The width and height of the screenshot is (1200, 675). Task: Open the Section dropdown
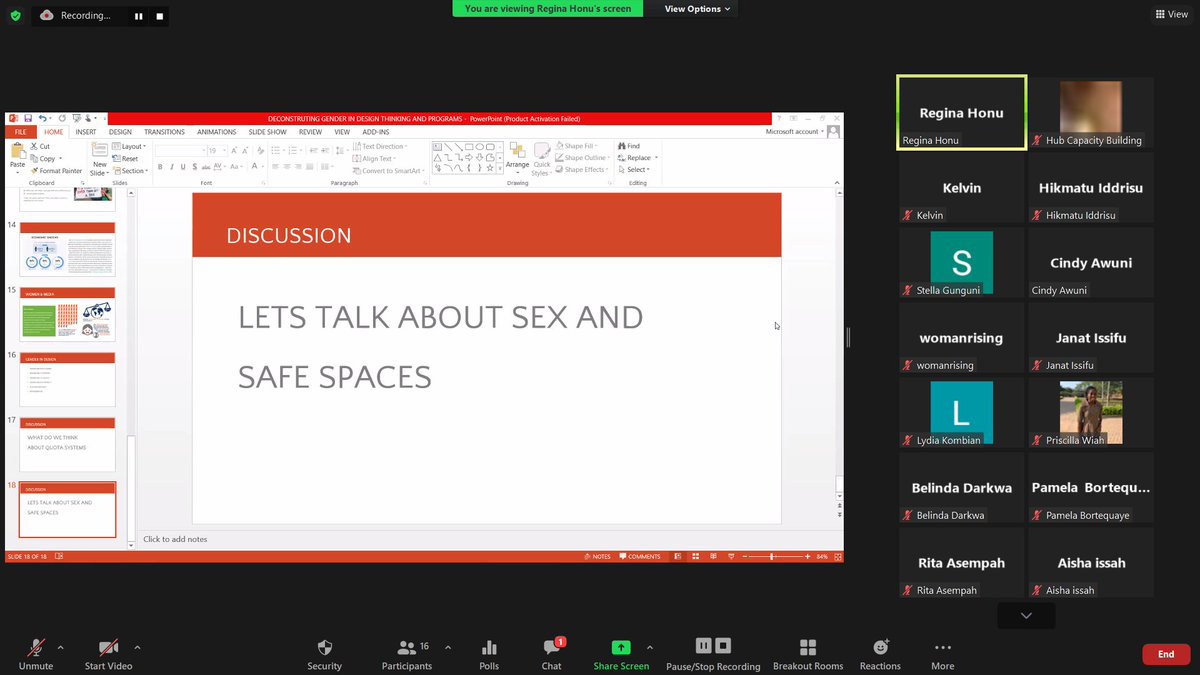click(130, 171)
